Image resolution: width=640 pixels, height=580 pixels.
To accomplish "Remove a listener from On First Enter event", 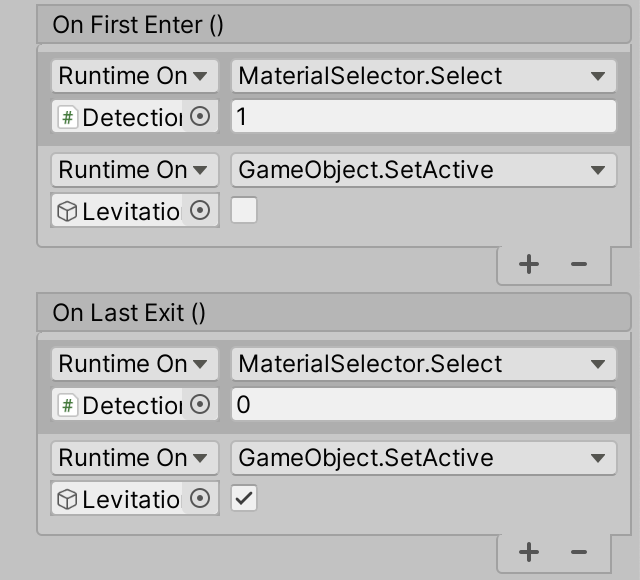I will click(x=578, y=264).
